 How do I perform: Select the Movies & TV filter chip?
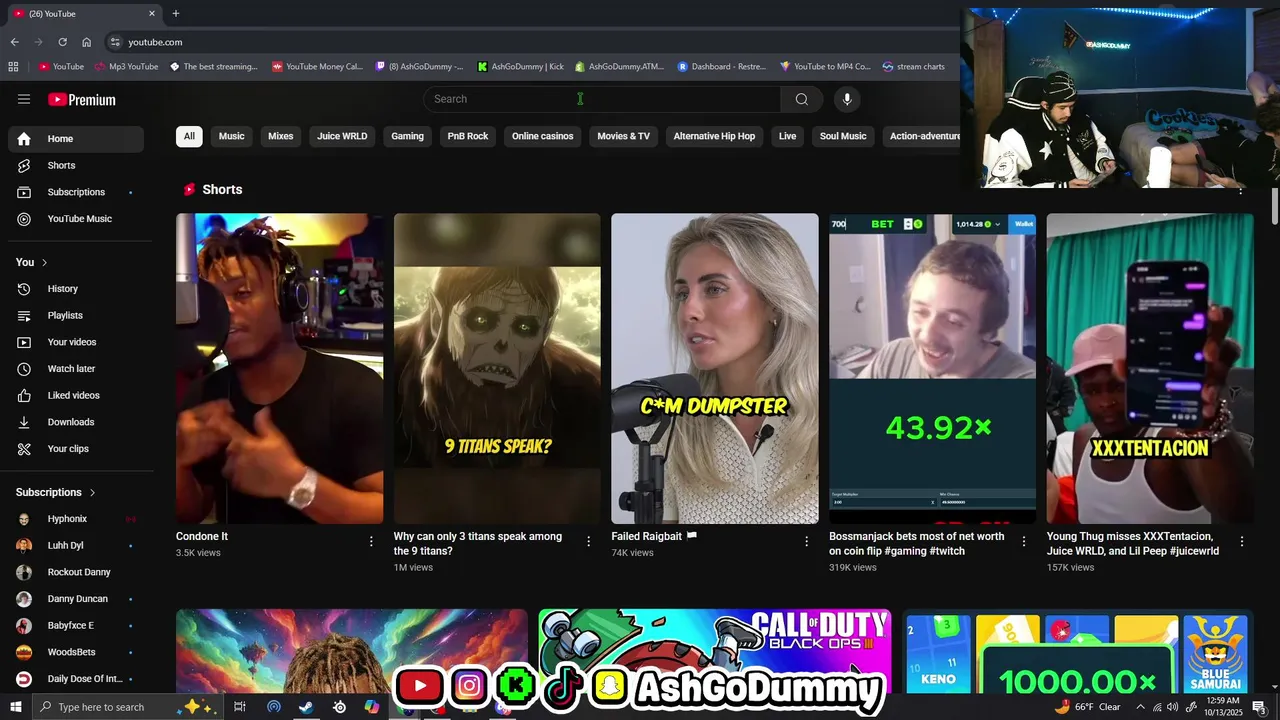624,136
